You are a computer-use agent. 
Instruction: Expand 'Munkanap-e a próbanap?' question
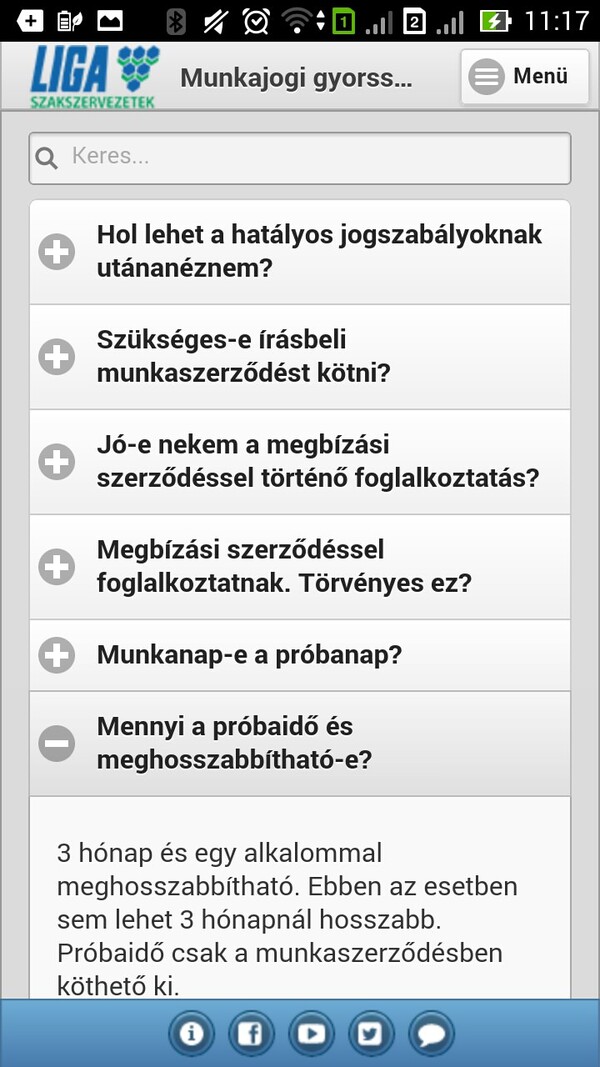(x=57, y=655)
